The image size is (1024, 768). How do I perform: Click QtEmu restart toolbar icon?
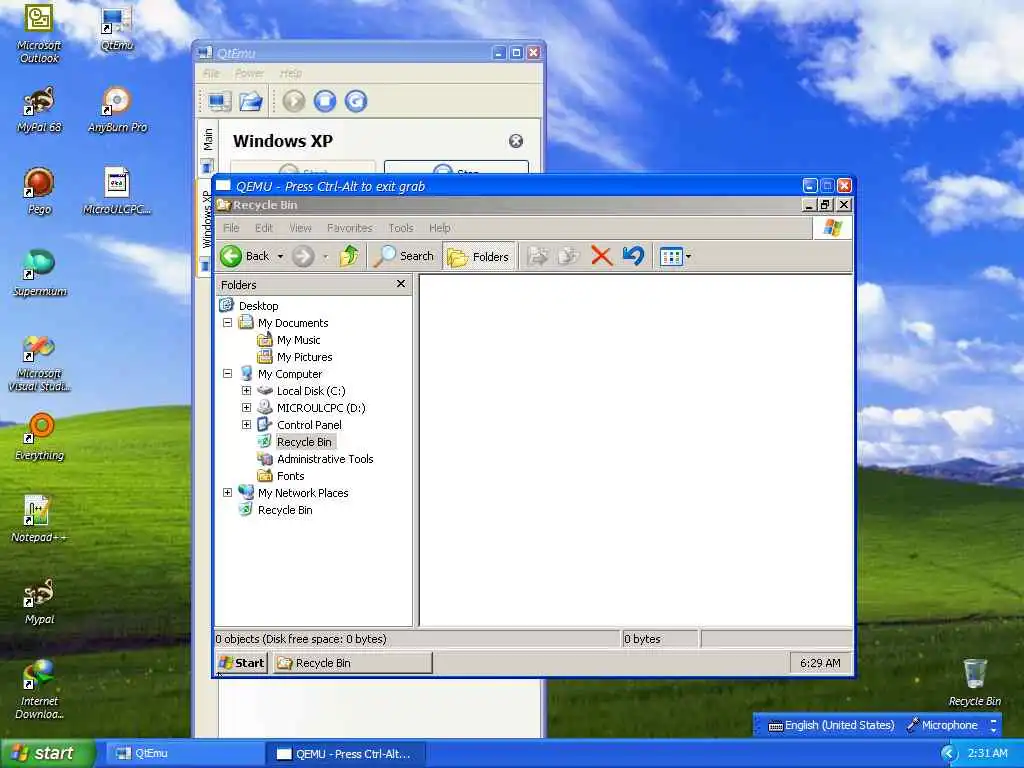(356, 101)
